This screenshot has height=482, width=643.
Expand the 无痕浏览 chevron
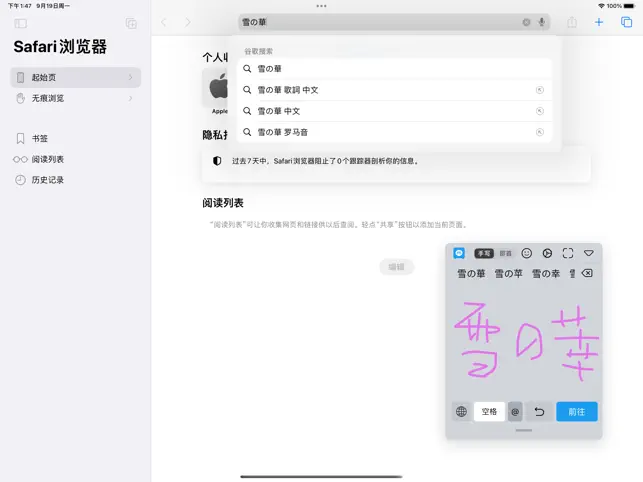(130, 98)
